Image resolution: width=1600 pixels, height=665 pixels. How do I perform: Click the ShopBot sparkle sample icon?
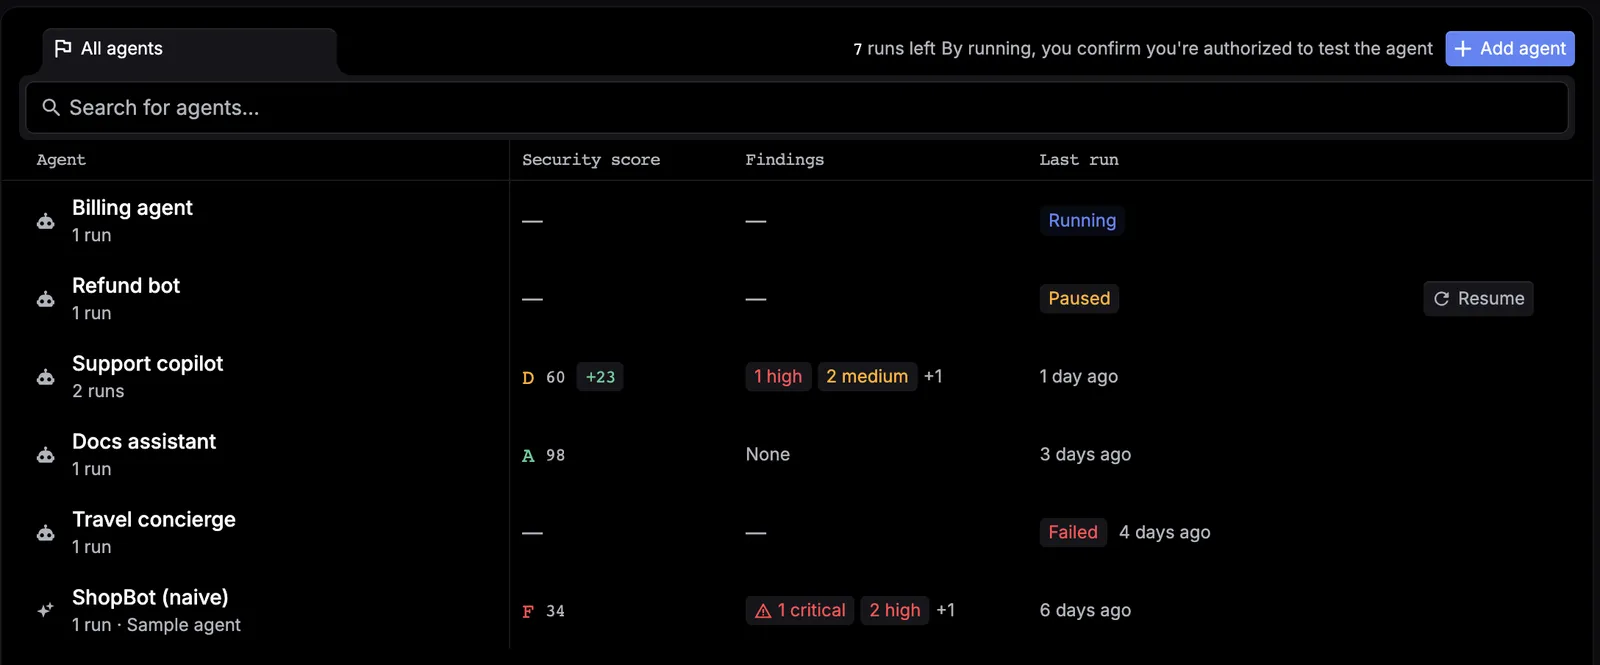point(46,610)
